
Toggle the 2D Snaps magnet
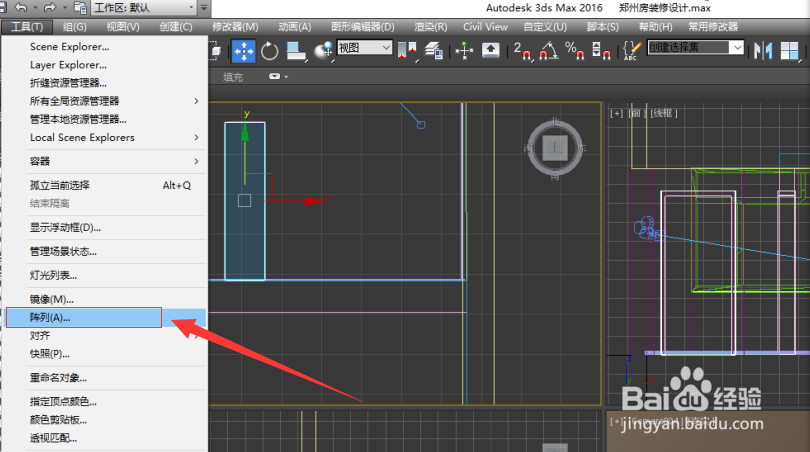pyautogui.click(x=522, y=51)
